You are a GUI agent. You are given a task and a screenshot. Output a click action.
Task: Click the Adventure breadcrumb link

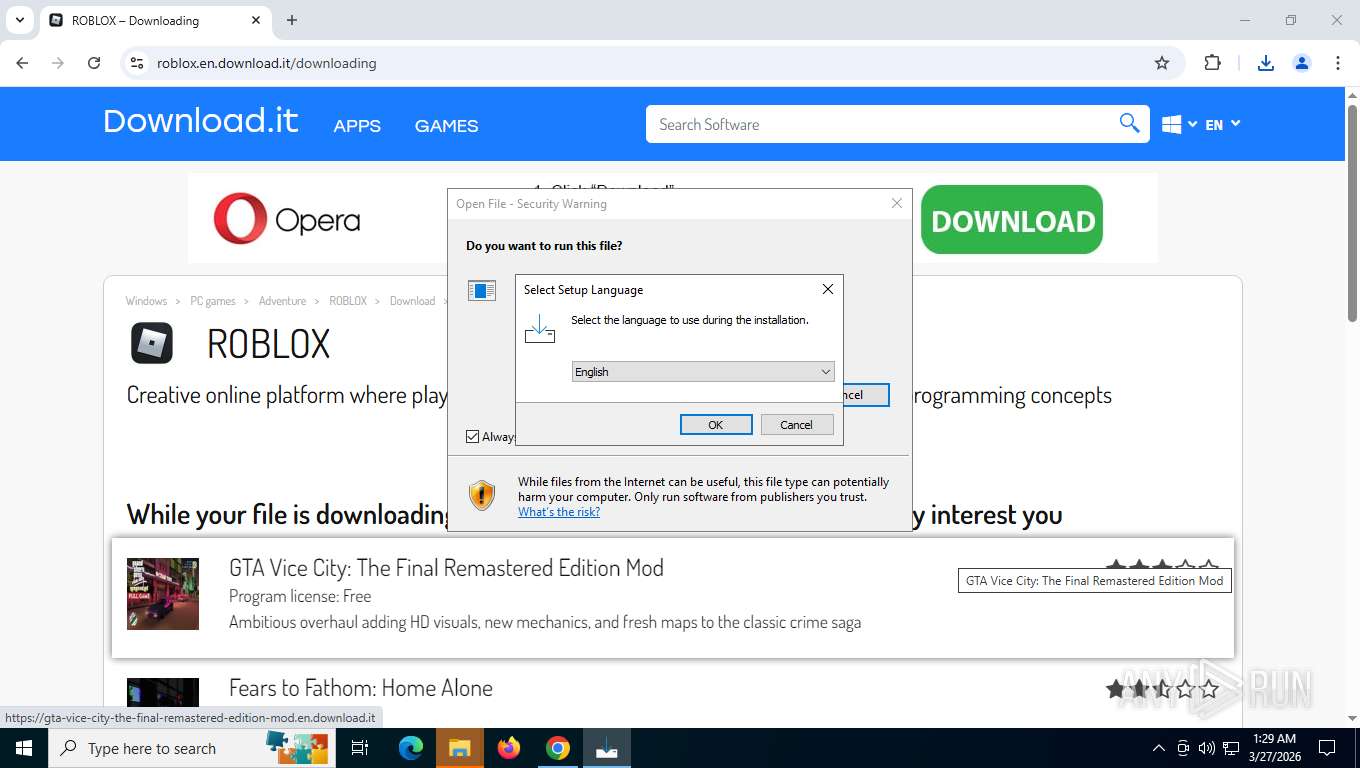point(282,301)
